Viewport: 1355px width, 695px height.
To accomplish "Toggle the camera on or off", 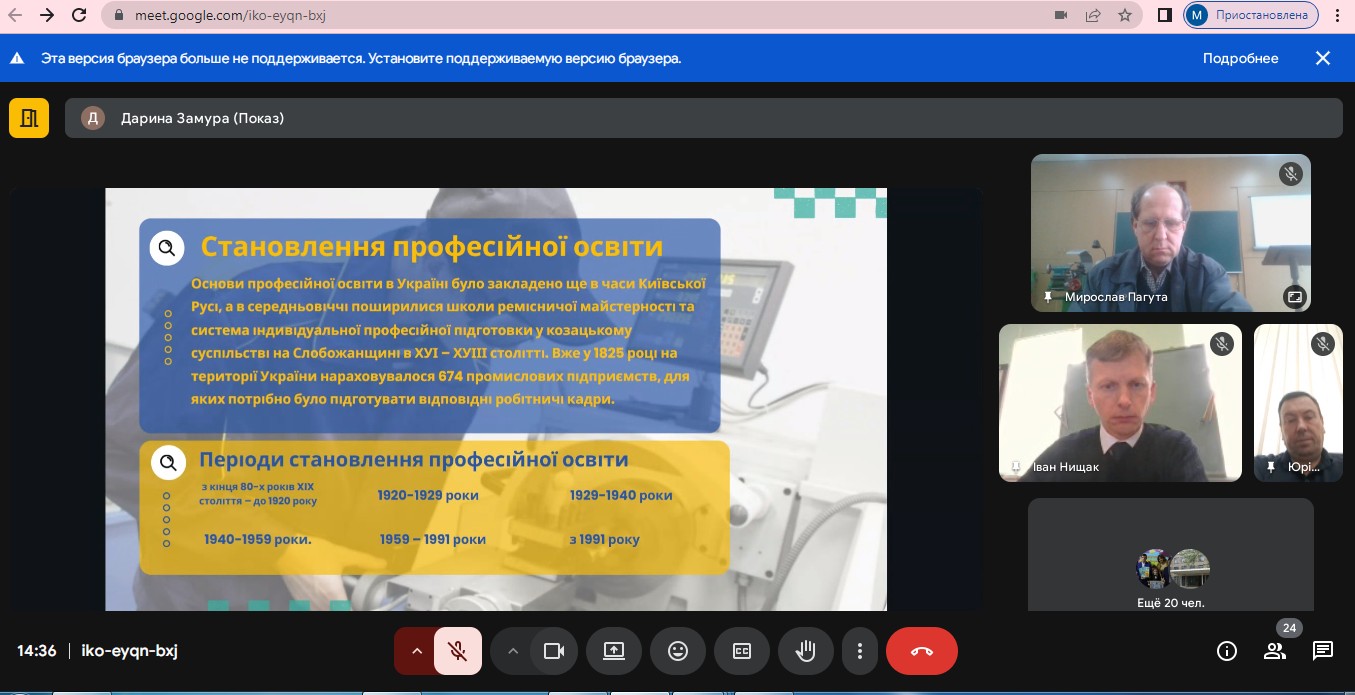I will coord(554,651).
